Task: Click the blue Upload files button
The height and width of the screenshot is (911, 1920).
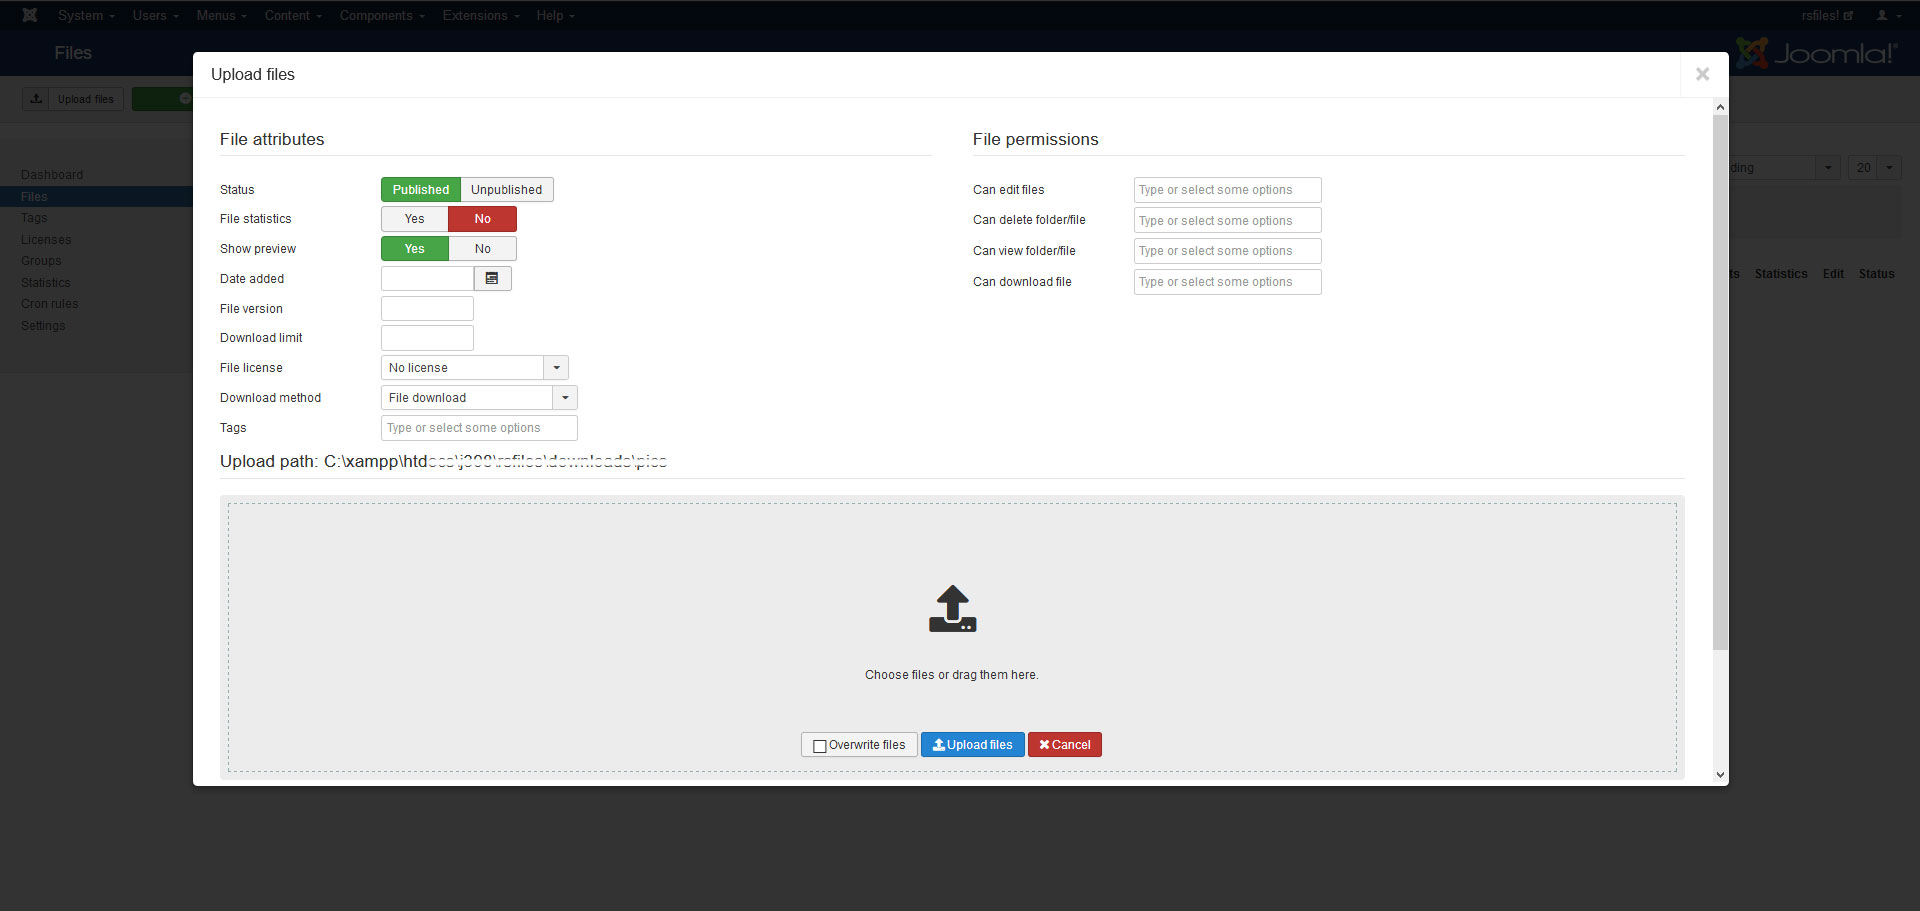Action: pyautogui.click(x=972, y=745)
